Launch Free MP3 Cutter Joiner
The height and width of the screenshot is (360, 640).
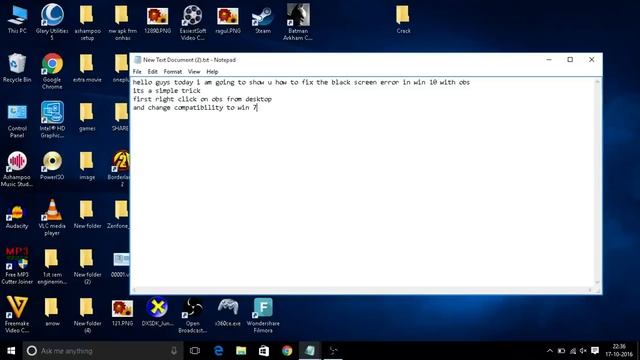point(17,266)
